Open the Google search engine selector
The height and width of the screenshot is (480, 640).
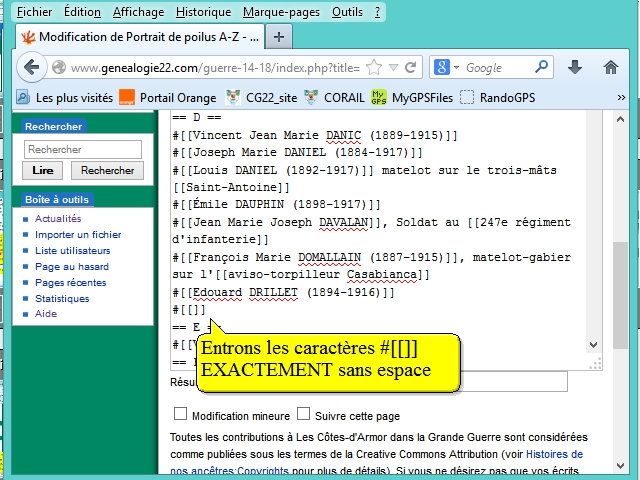pos(447,67)
